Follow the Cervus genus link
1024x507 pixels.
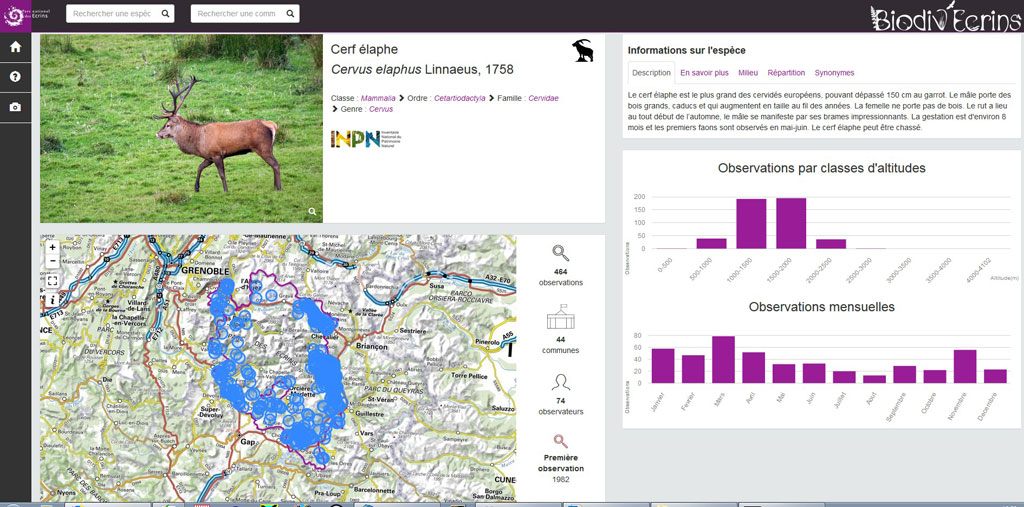[x=381, y=109]
